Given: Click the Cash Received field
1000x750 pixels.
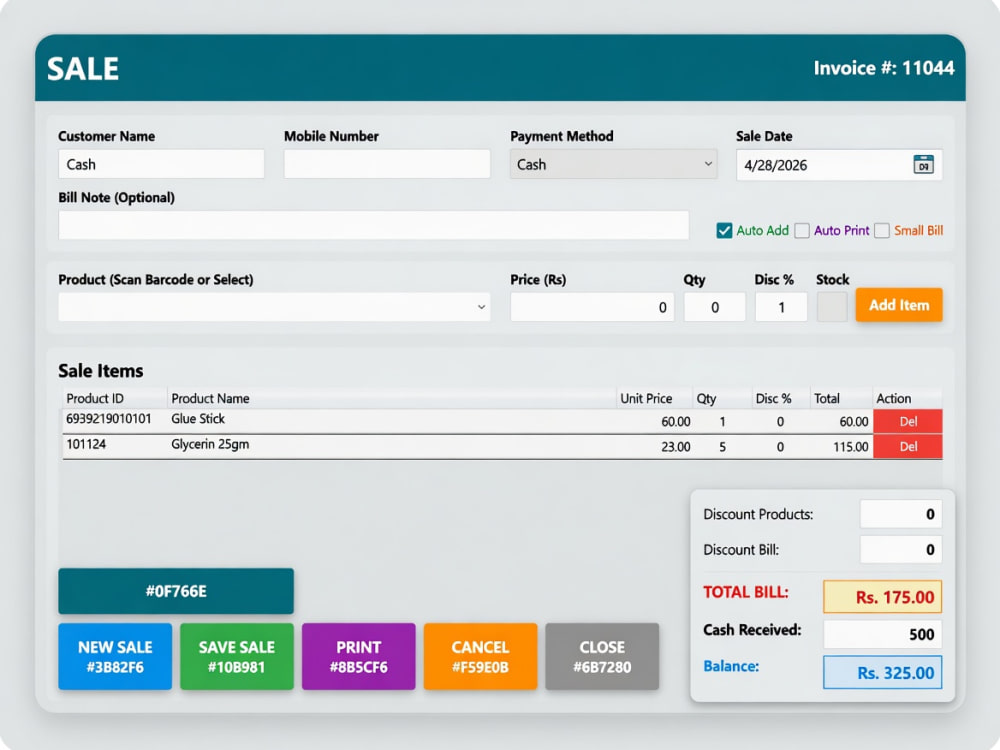Looking at the screenshot, I should pyautogui.click(x=883, y=634).
